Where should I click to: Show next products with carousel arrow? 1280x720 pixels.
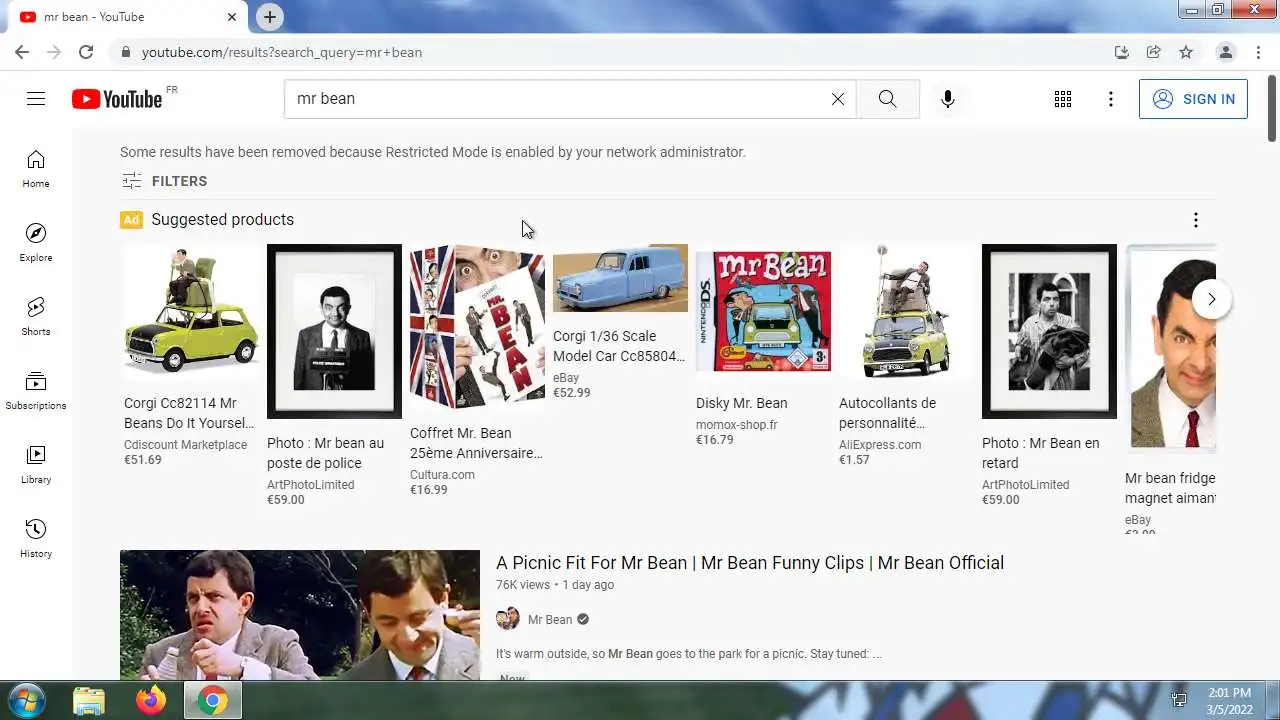1212,299
